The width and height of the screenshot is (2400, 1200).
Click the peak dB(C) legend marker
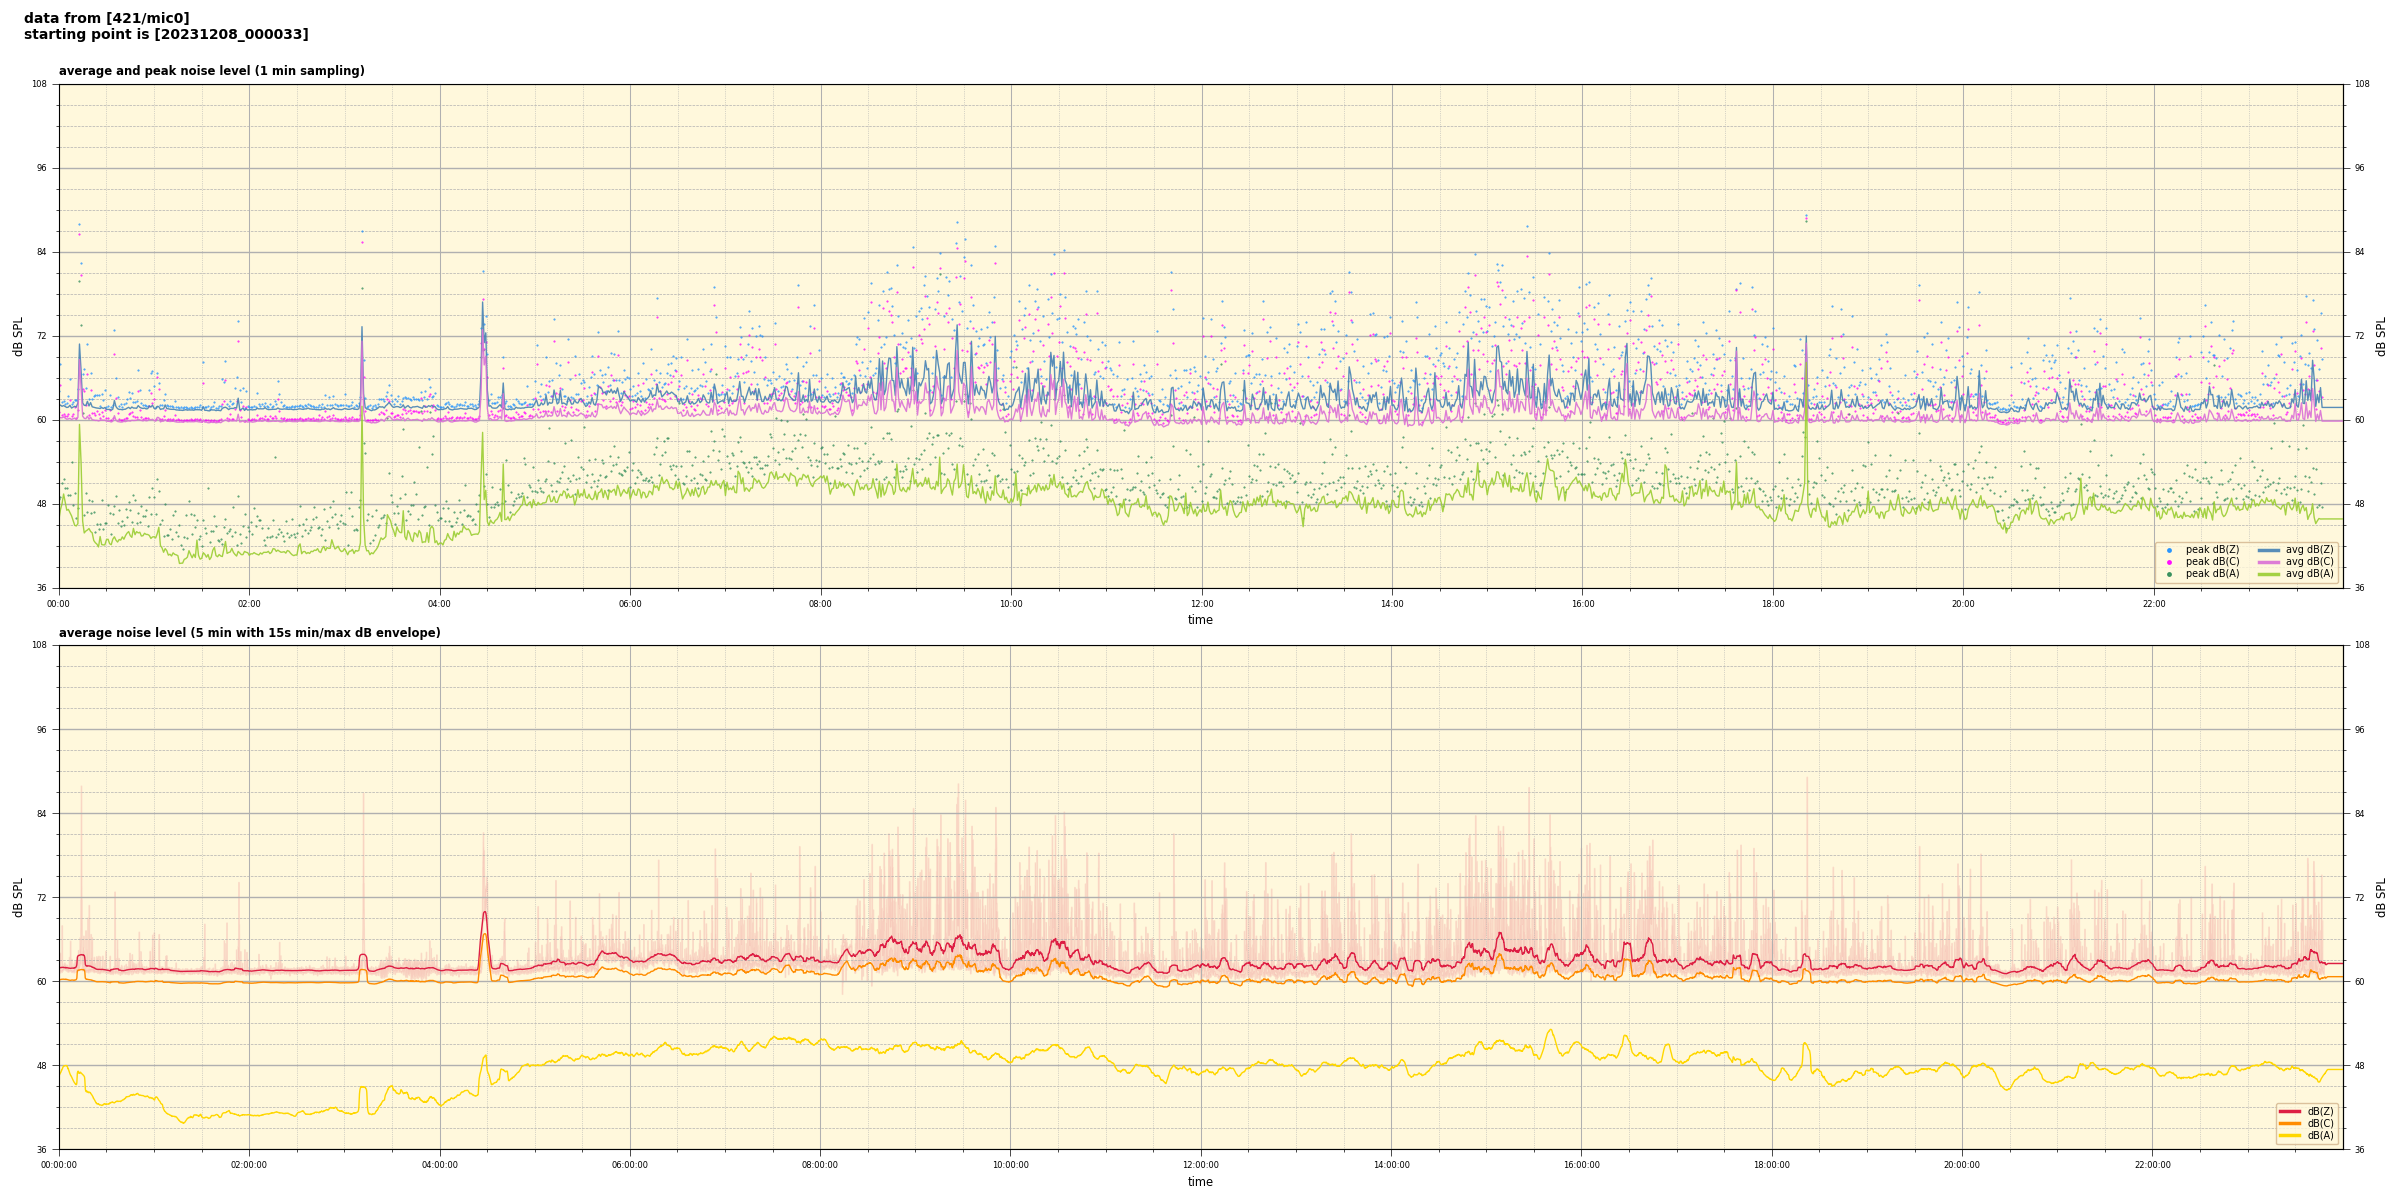click(2169, 562)
